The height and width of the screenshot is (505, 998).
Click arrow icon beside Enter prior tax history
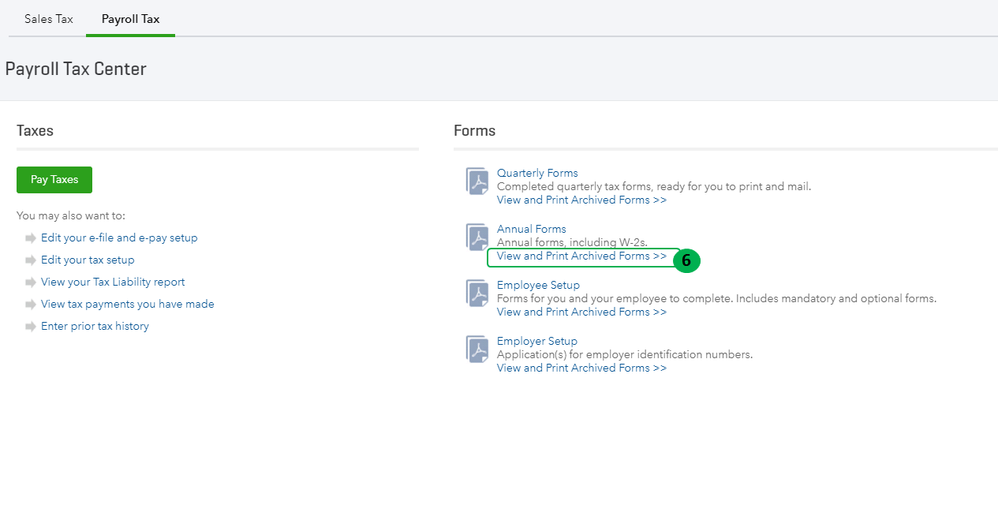pos(31,327)
